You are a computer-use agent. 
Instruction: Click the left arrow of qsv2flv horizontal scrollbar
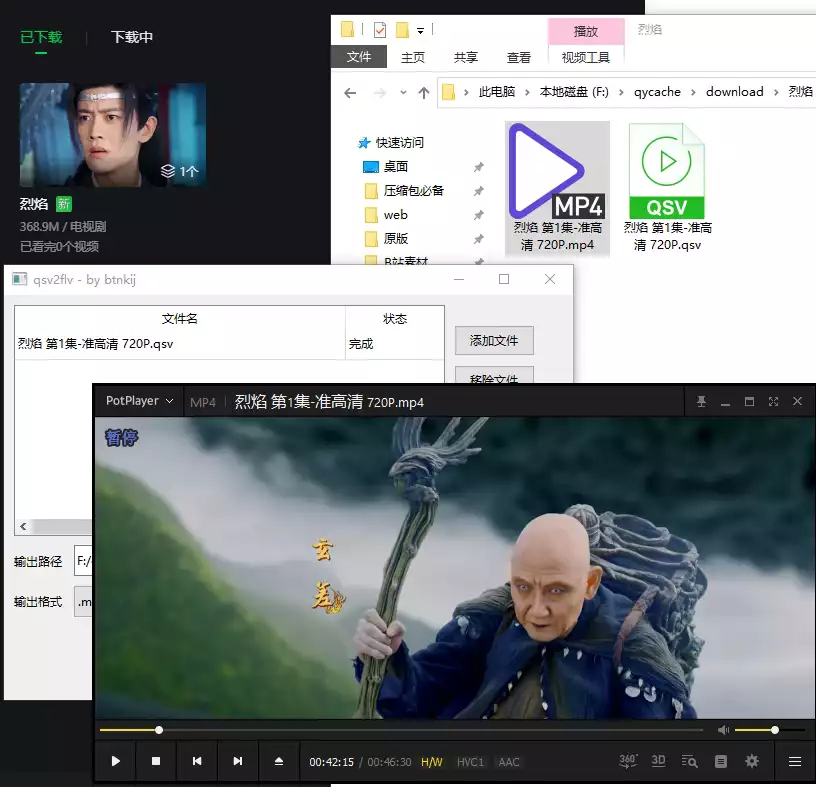tap(23, 526)
